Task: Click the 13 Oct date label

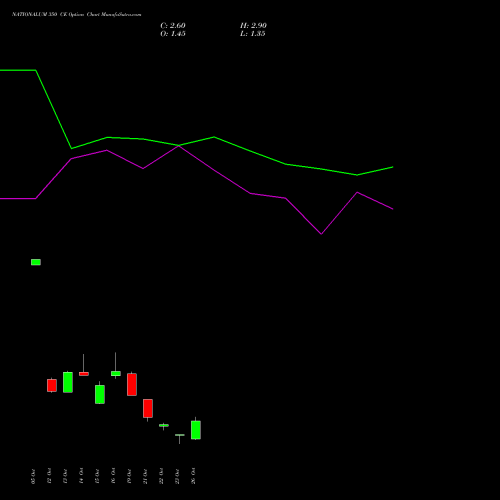Action: [x=65, y=476]
